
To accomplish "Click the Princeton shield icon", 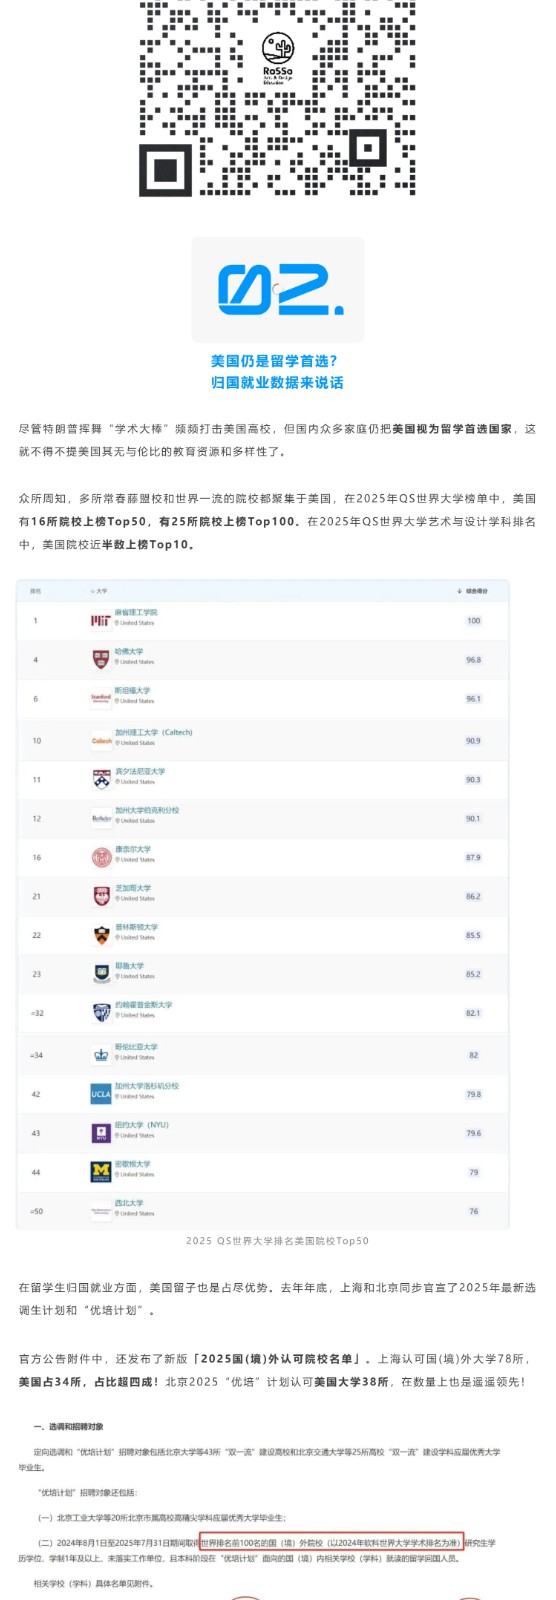I will [101, 936].
